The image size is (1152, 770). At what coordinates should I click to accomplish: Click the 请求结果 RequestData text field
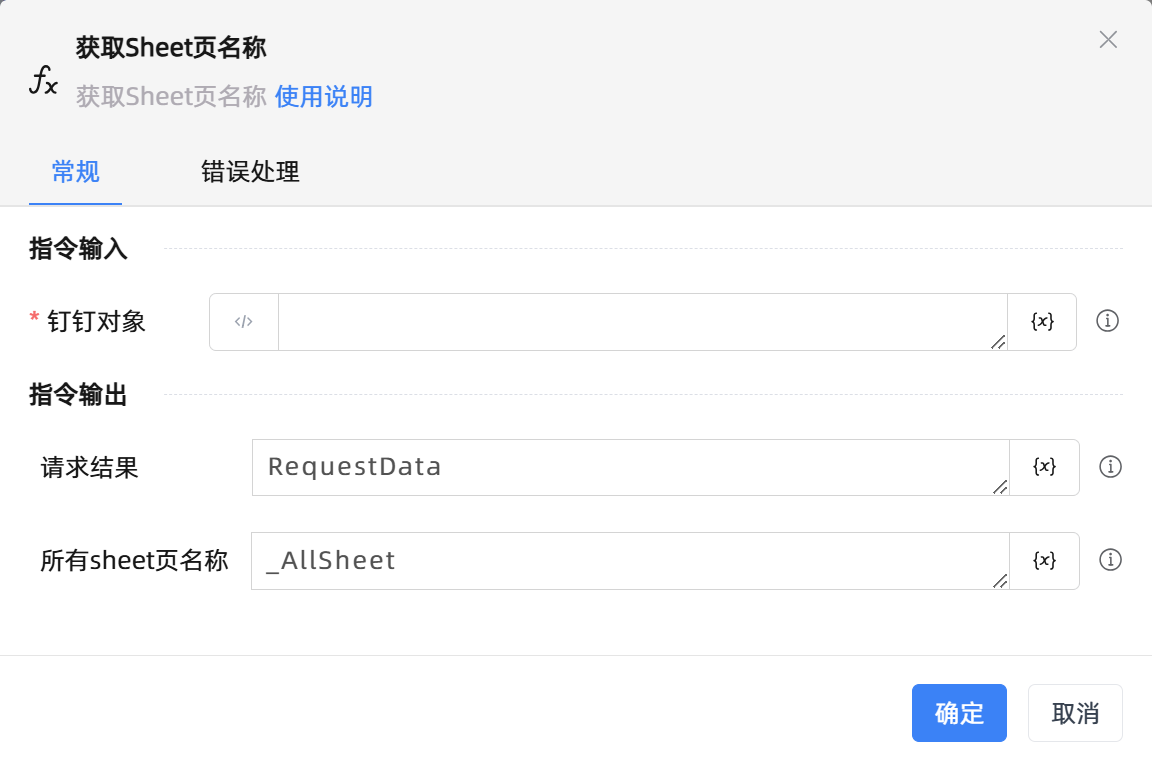pos(628,467)
